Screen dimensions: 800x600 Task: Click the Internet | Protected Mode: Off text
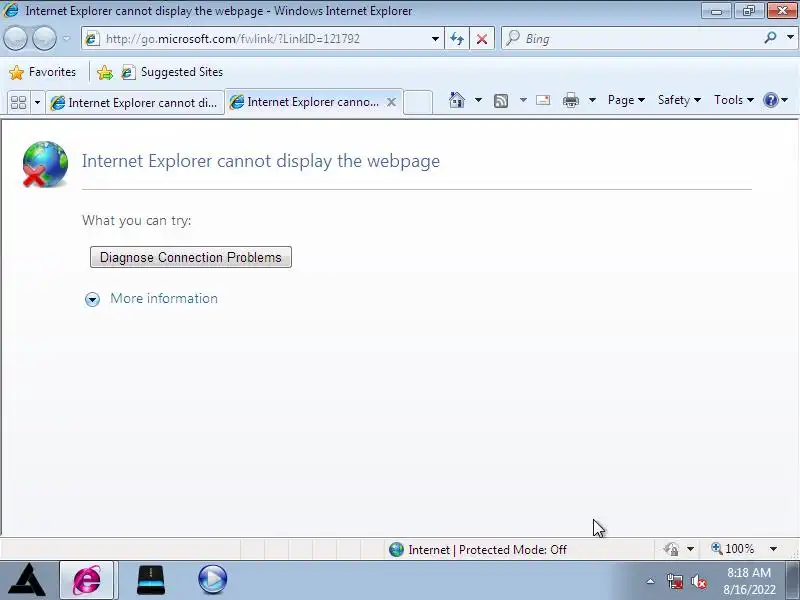487,549
